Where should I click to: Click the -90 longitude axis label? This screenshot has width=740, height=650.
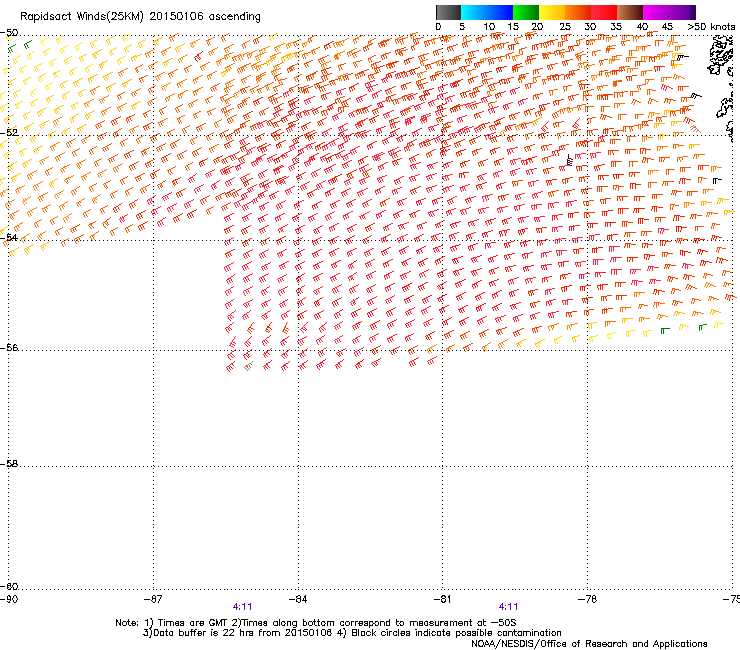[x=9, y=599]
